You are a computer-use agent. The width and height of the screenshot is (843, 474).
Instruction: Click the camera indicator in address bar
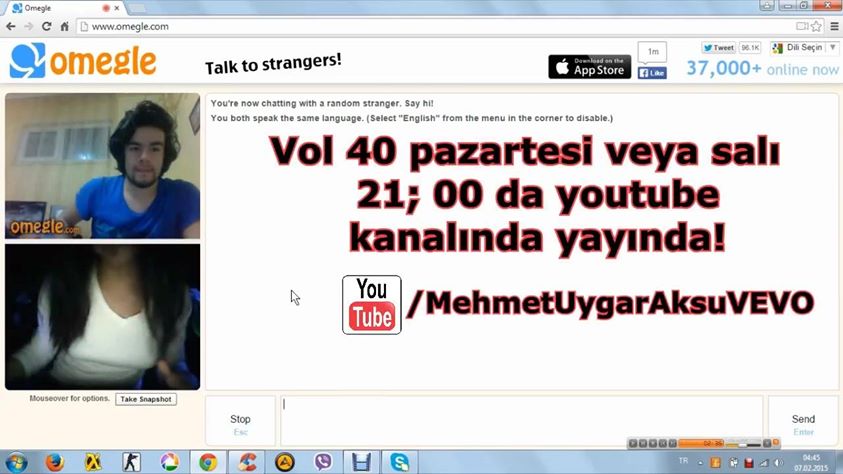[802, 26]
